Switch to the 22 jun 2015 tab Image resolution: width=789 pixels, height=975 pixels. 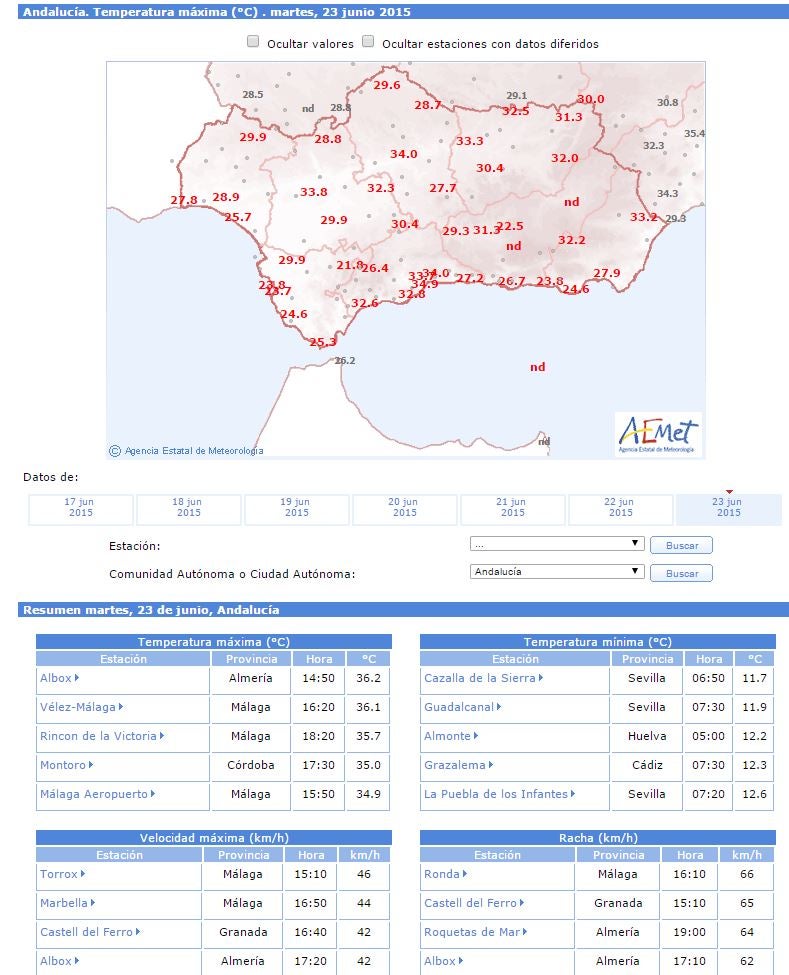(620, 509)
